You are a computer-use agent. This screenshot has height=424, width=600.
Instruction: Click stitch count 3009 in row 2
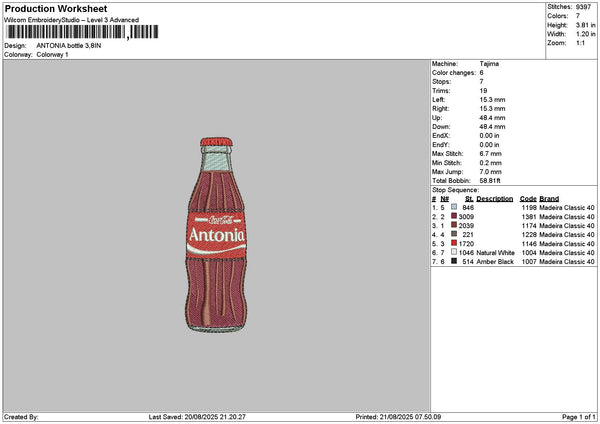pos(466,217)
